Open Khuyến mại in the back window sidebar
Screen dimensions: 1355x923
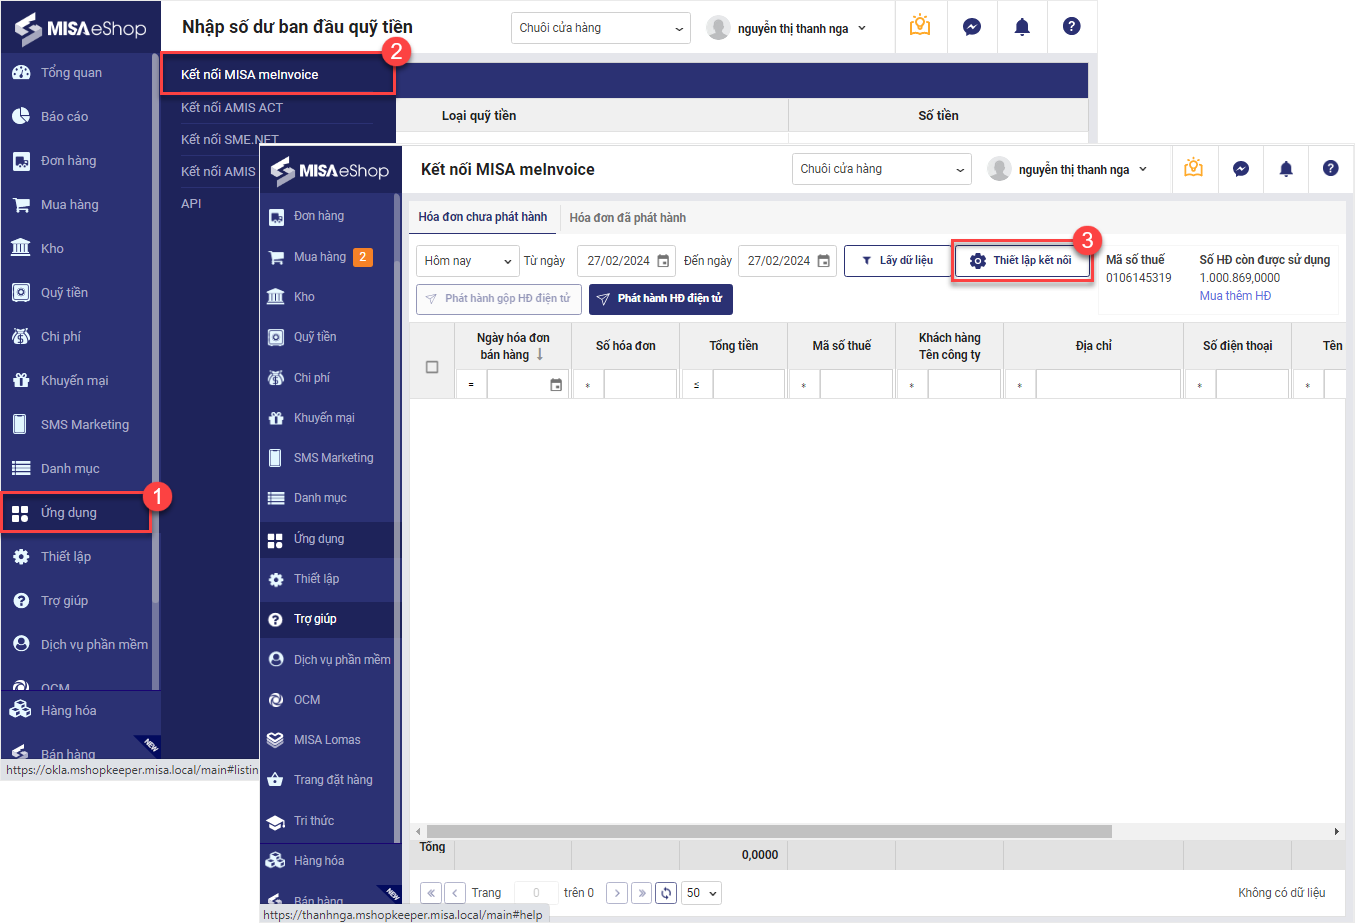point(76,381)
